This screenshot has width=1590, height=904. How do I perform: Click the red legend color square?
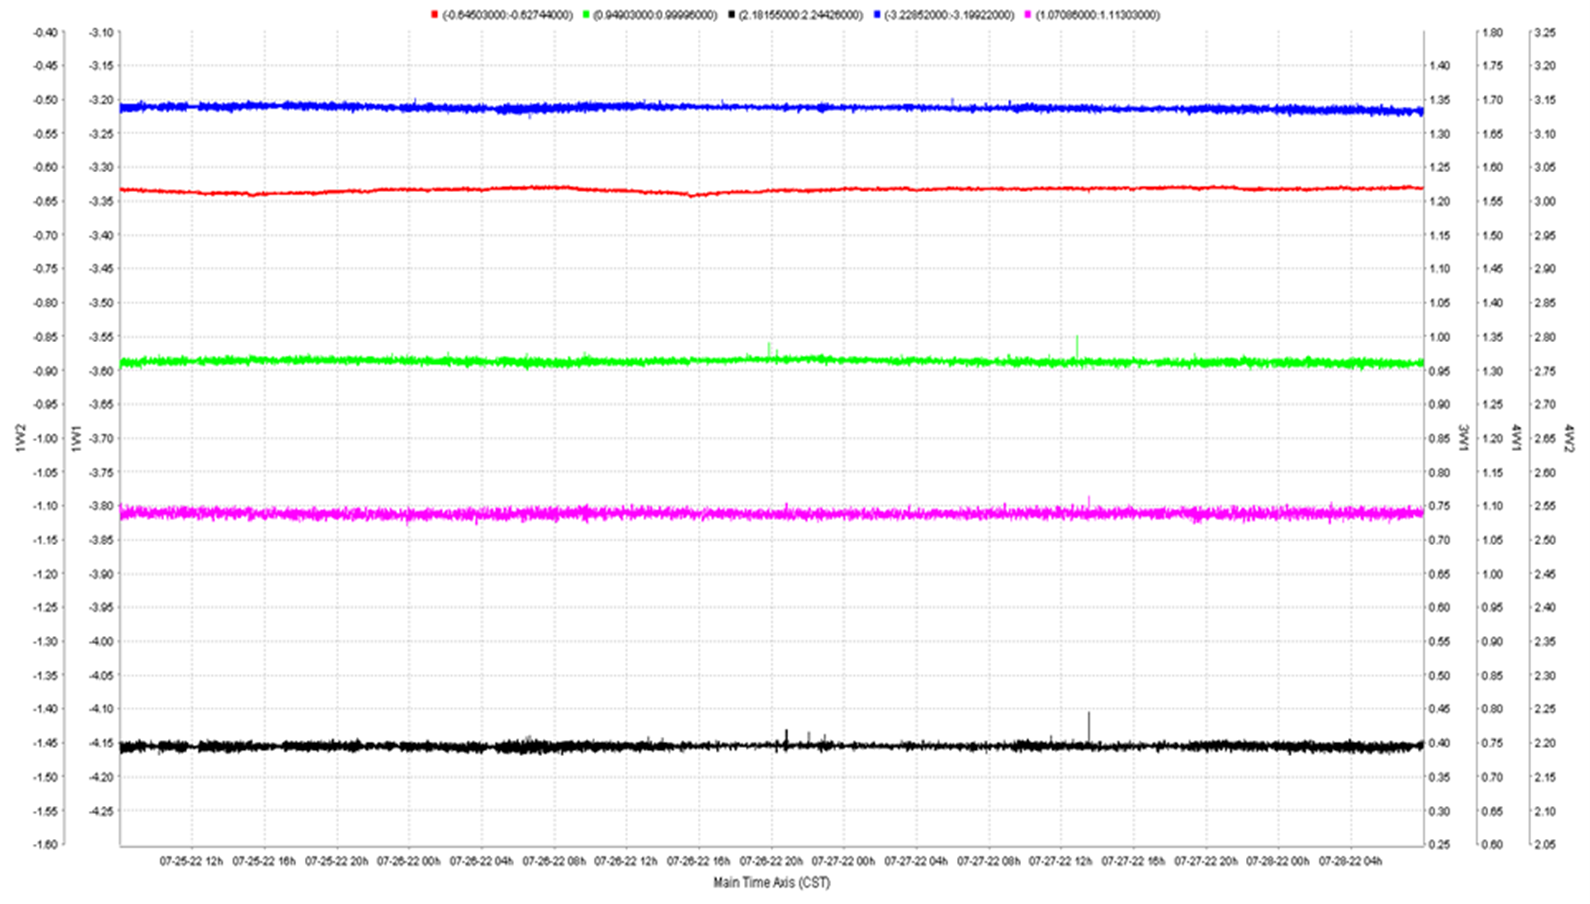point(434,15)
